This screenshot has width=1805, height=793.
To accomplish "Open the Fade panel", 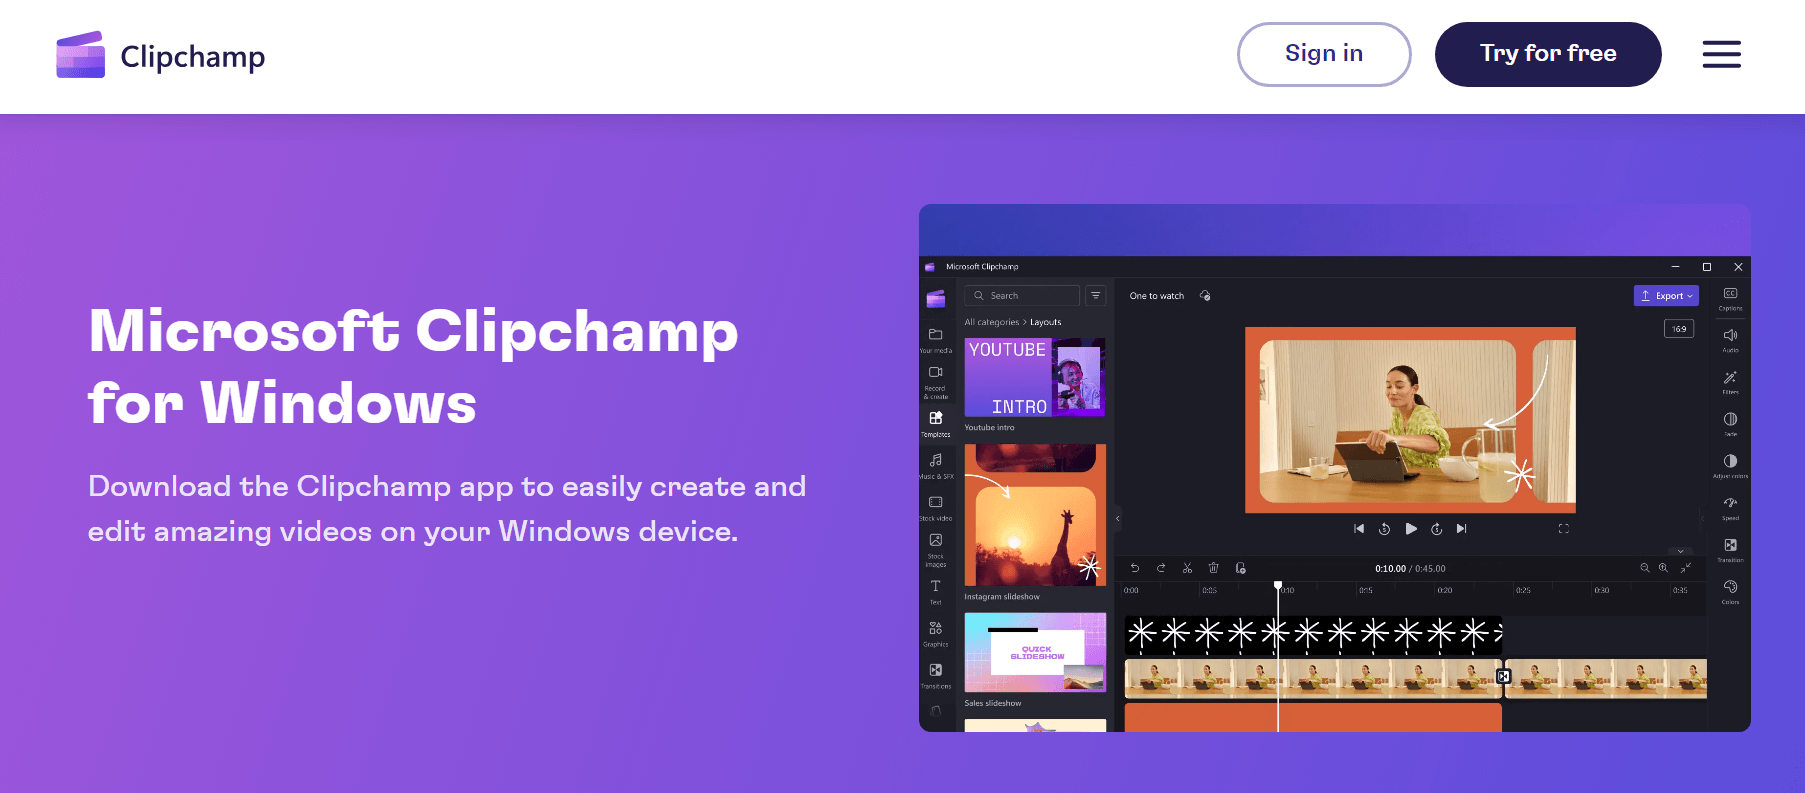I will coord(1730,424).
